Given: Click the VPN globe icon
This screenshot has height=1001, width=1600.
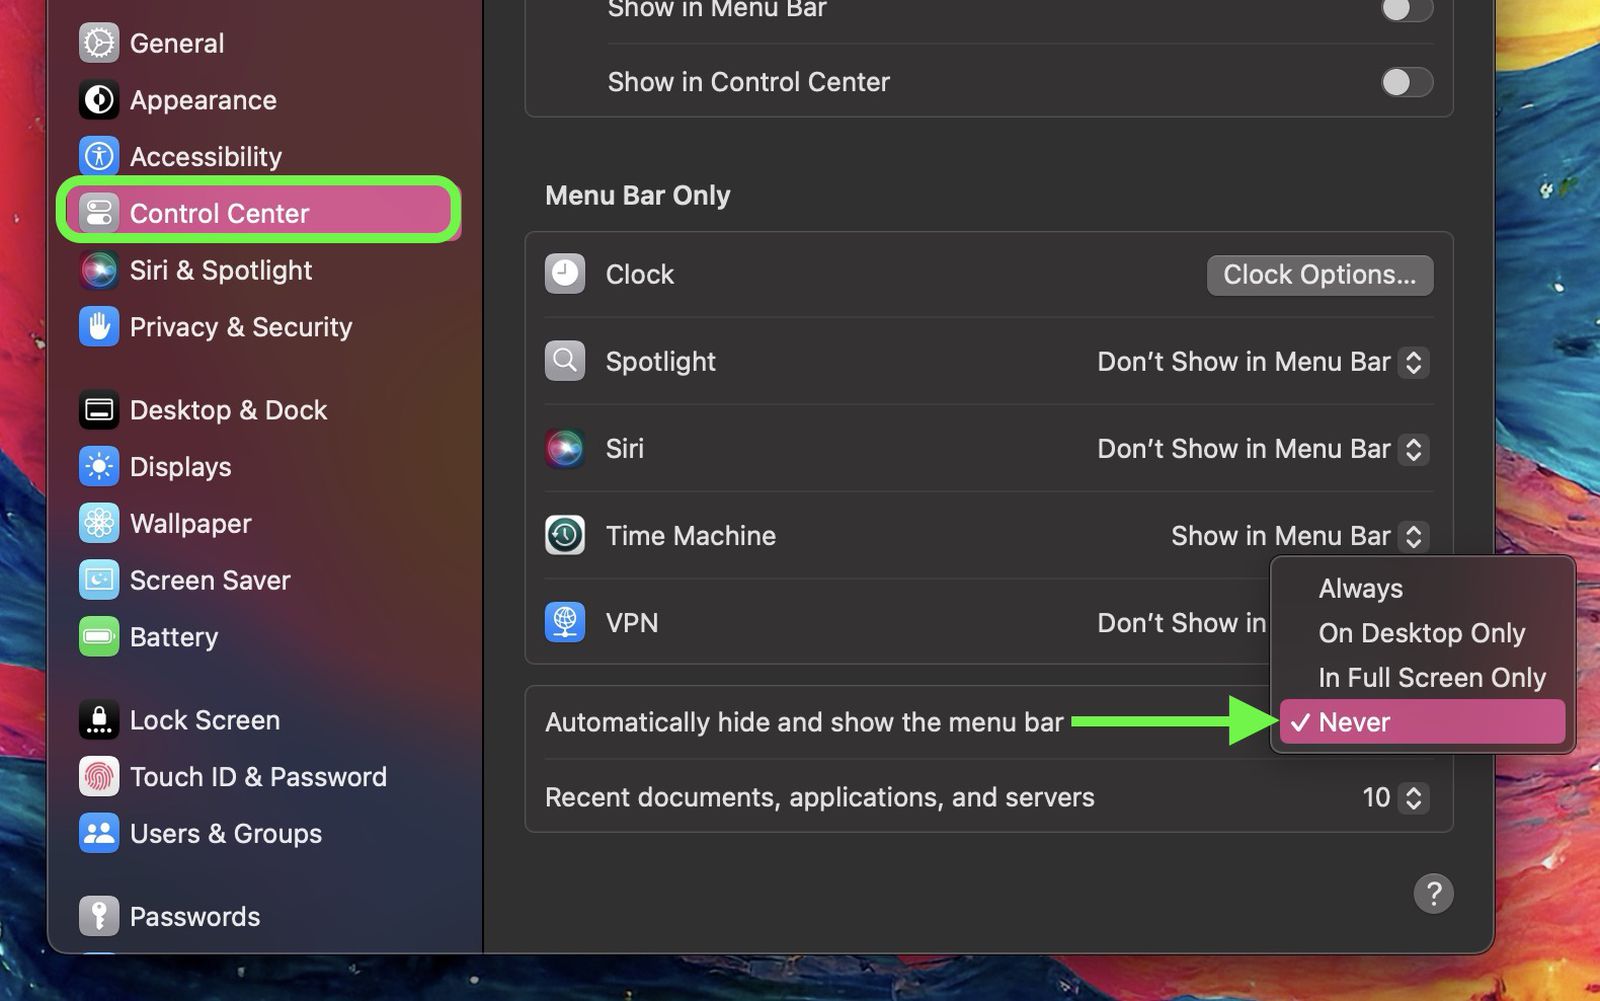Looking at the screenshot, I should pos(565,622).
